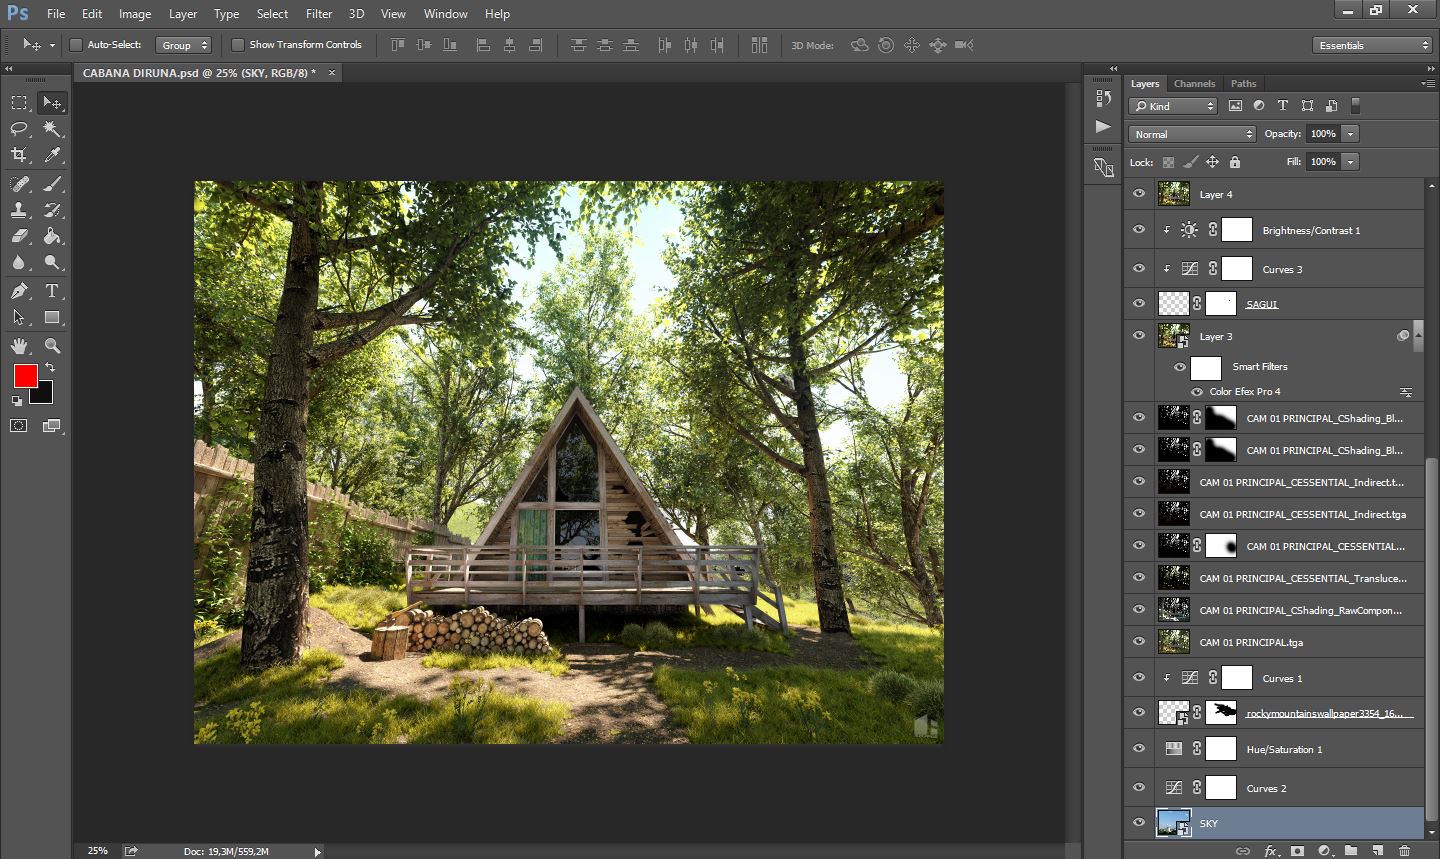Select the Curves 3 adjustment layer
This screenshot has height=859, width=1440.
coord(1282,269)
